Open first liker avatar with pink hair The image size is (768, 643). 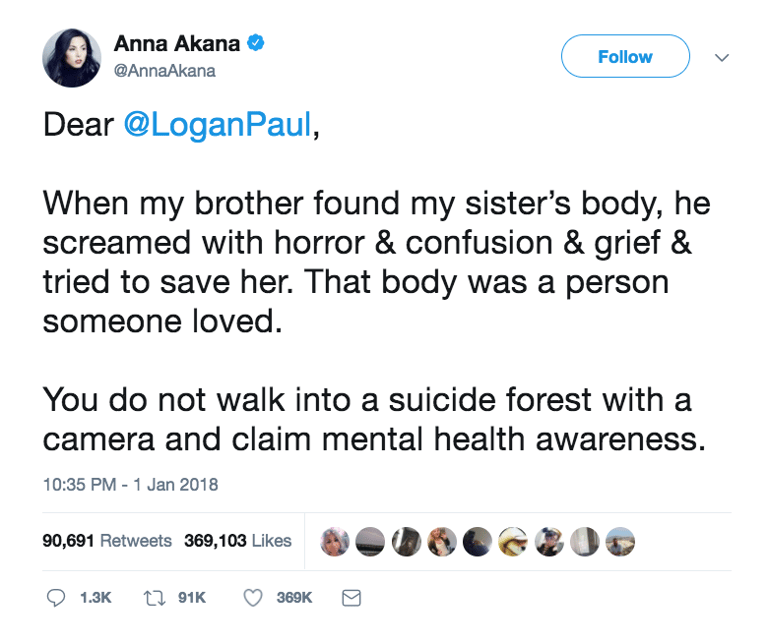tap(335, 541)
